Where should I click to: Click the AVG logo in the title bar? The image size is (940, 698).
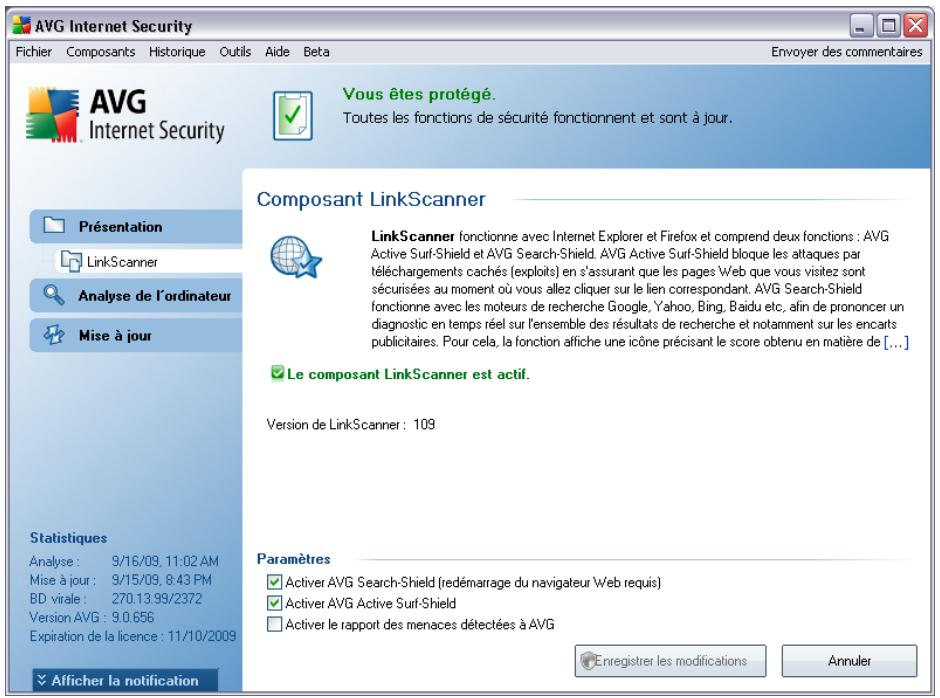pyautogui.click(x=22, y=25)
